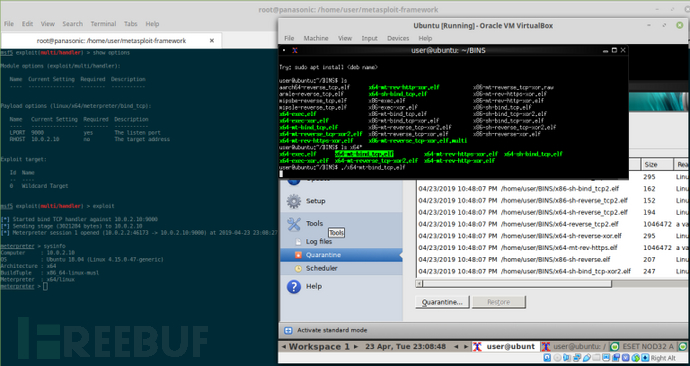Open the host terminal Search menu
690x366 pixels.
pos(73,24)
